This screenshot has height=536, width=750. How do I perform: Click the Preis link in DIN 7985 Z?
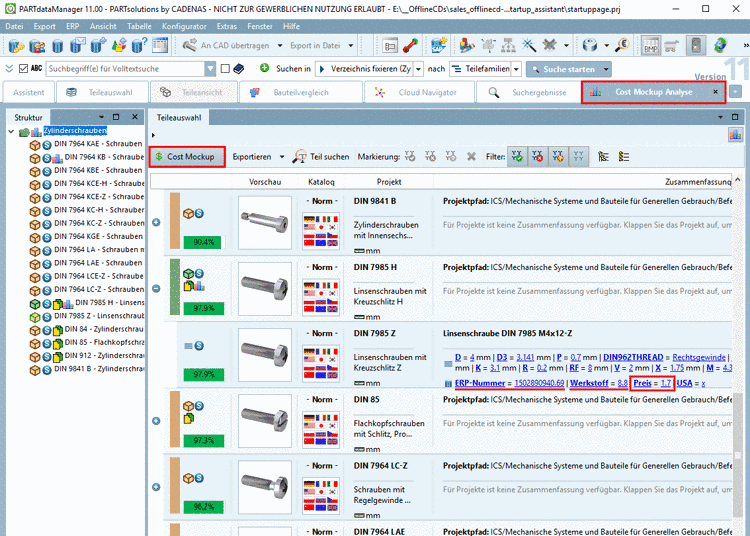point(641,383)
